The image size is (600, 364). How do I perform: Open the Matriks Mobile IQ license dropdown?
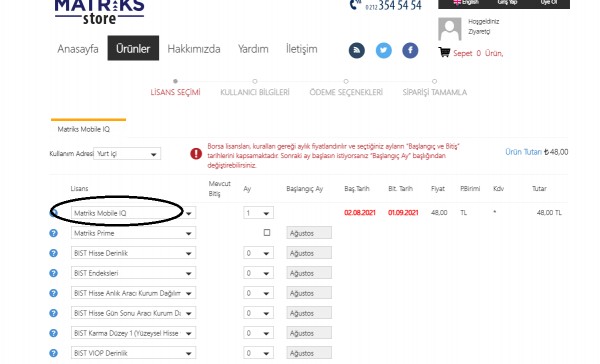pyautogui.click(x=134, y=213)
